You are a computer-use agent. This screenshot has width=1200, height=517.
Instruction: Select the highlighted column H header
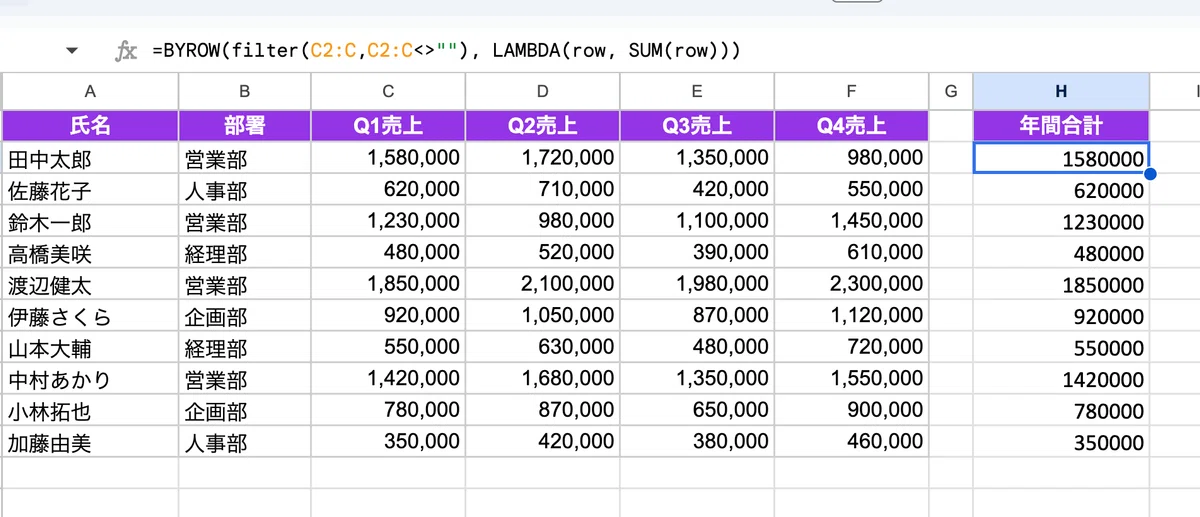1061,91
